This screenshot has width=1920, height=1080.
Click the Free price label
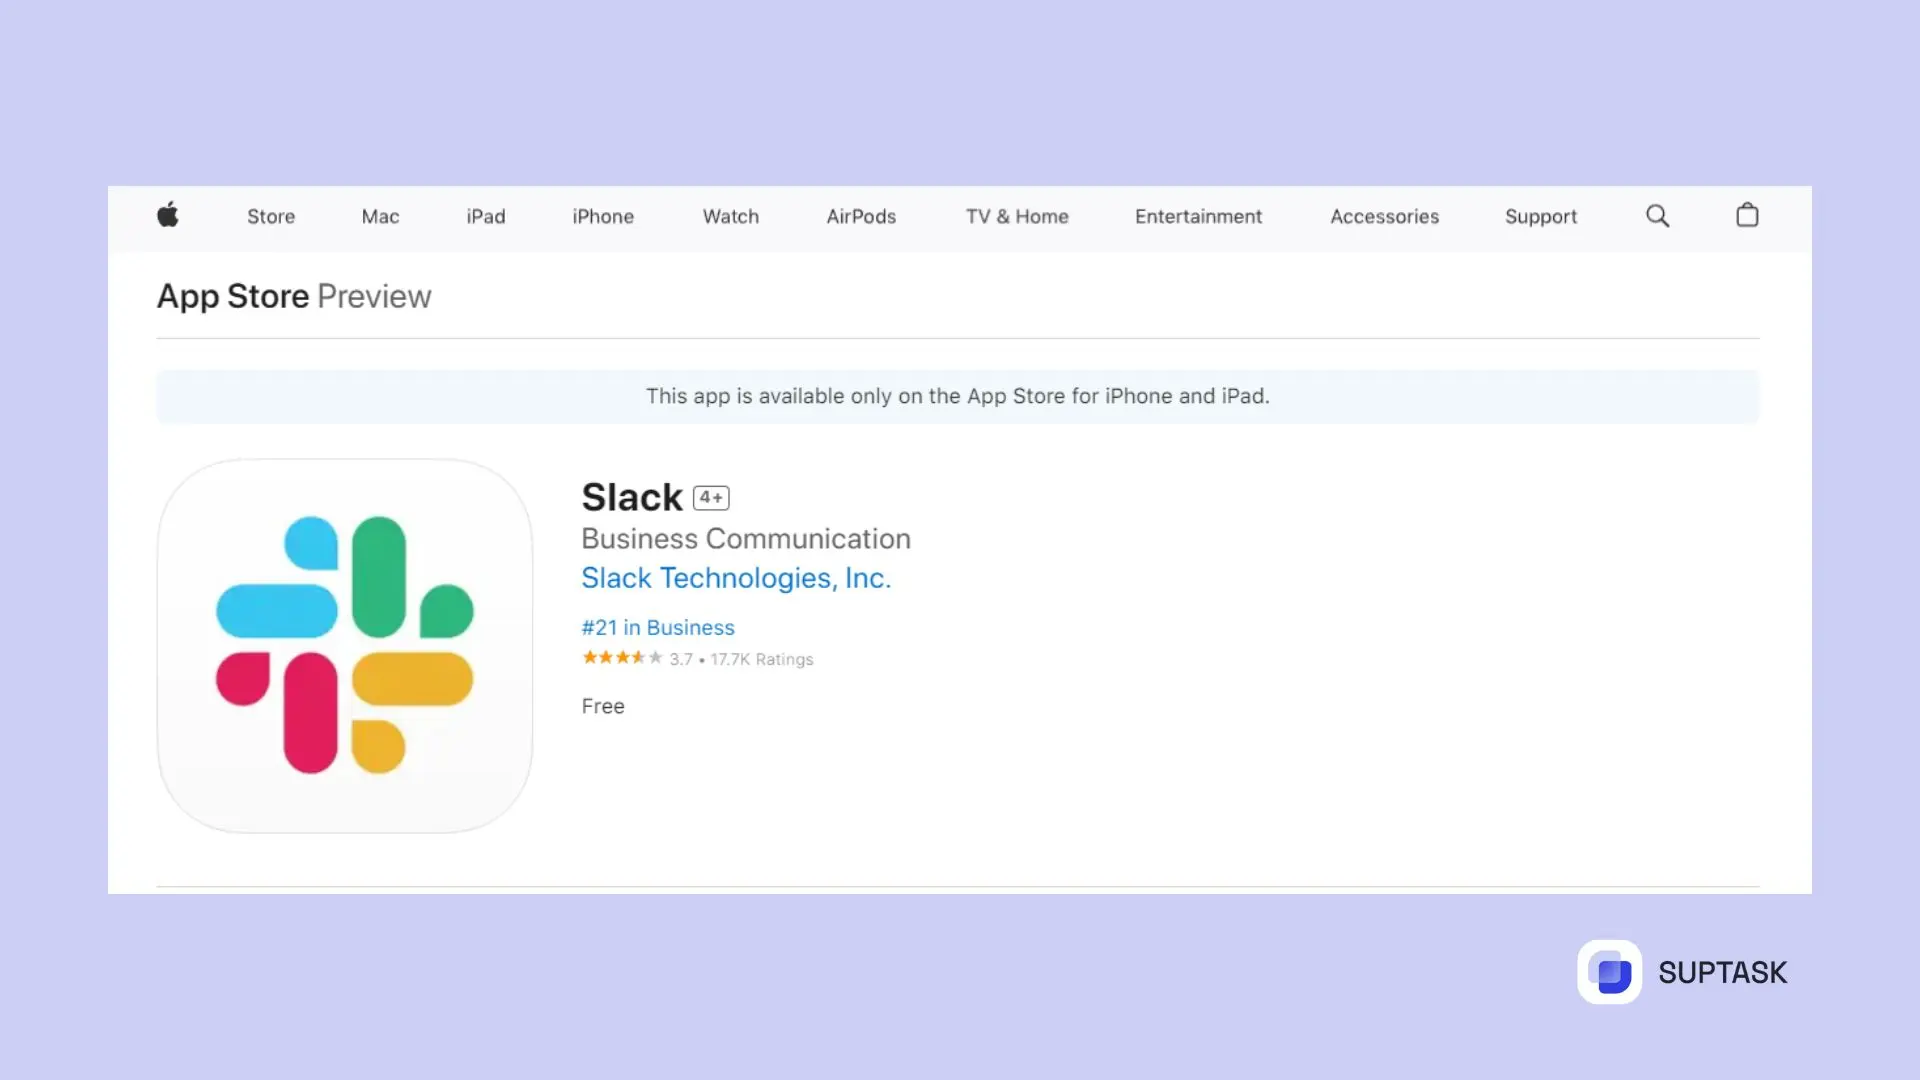point(602,706)
